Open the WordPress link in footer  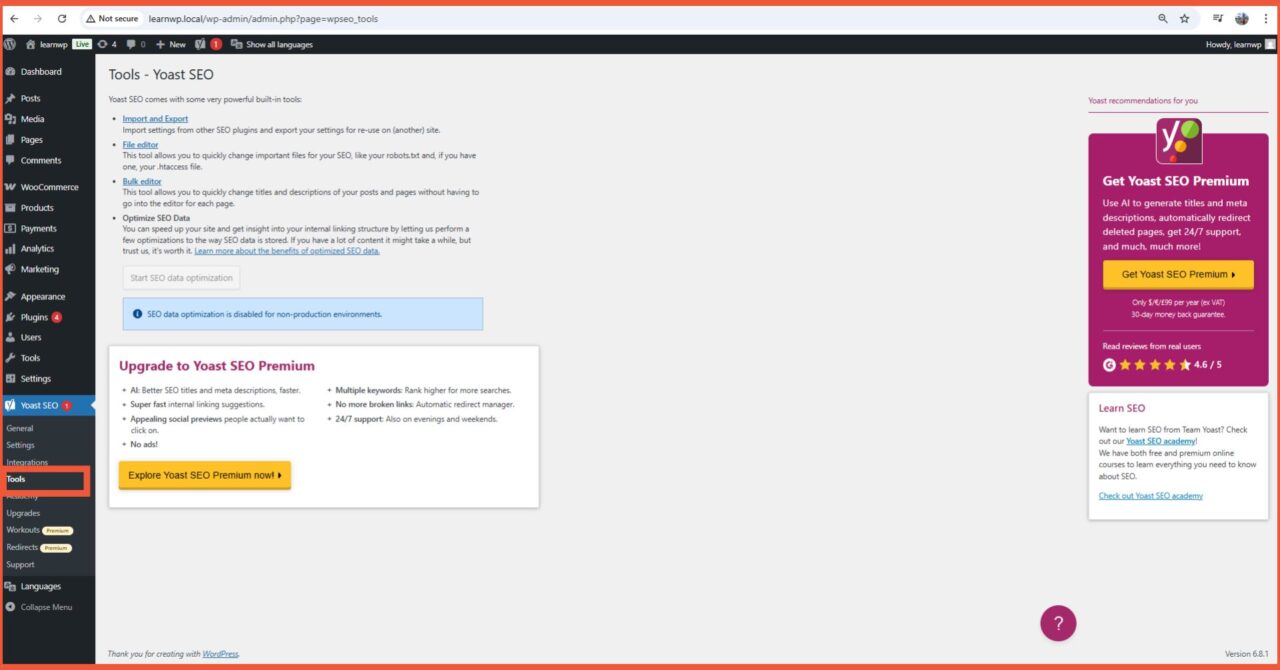[x=220, y=654]
